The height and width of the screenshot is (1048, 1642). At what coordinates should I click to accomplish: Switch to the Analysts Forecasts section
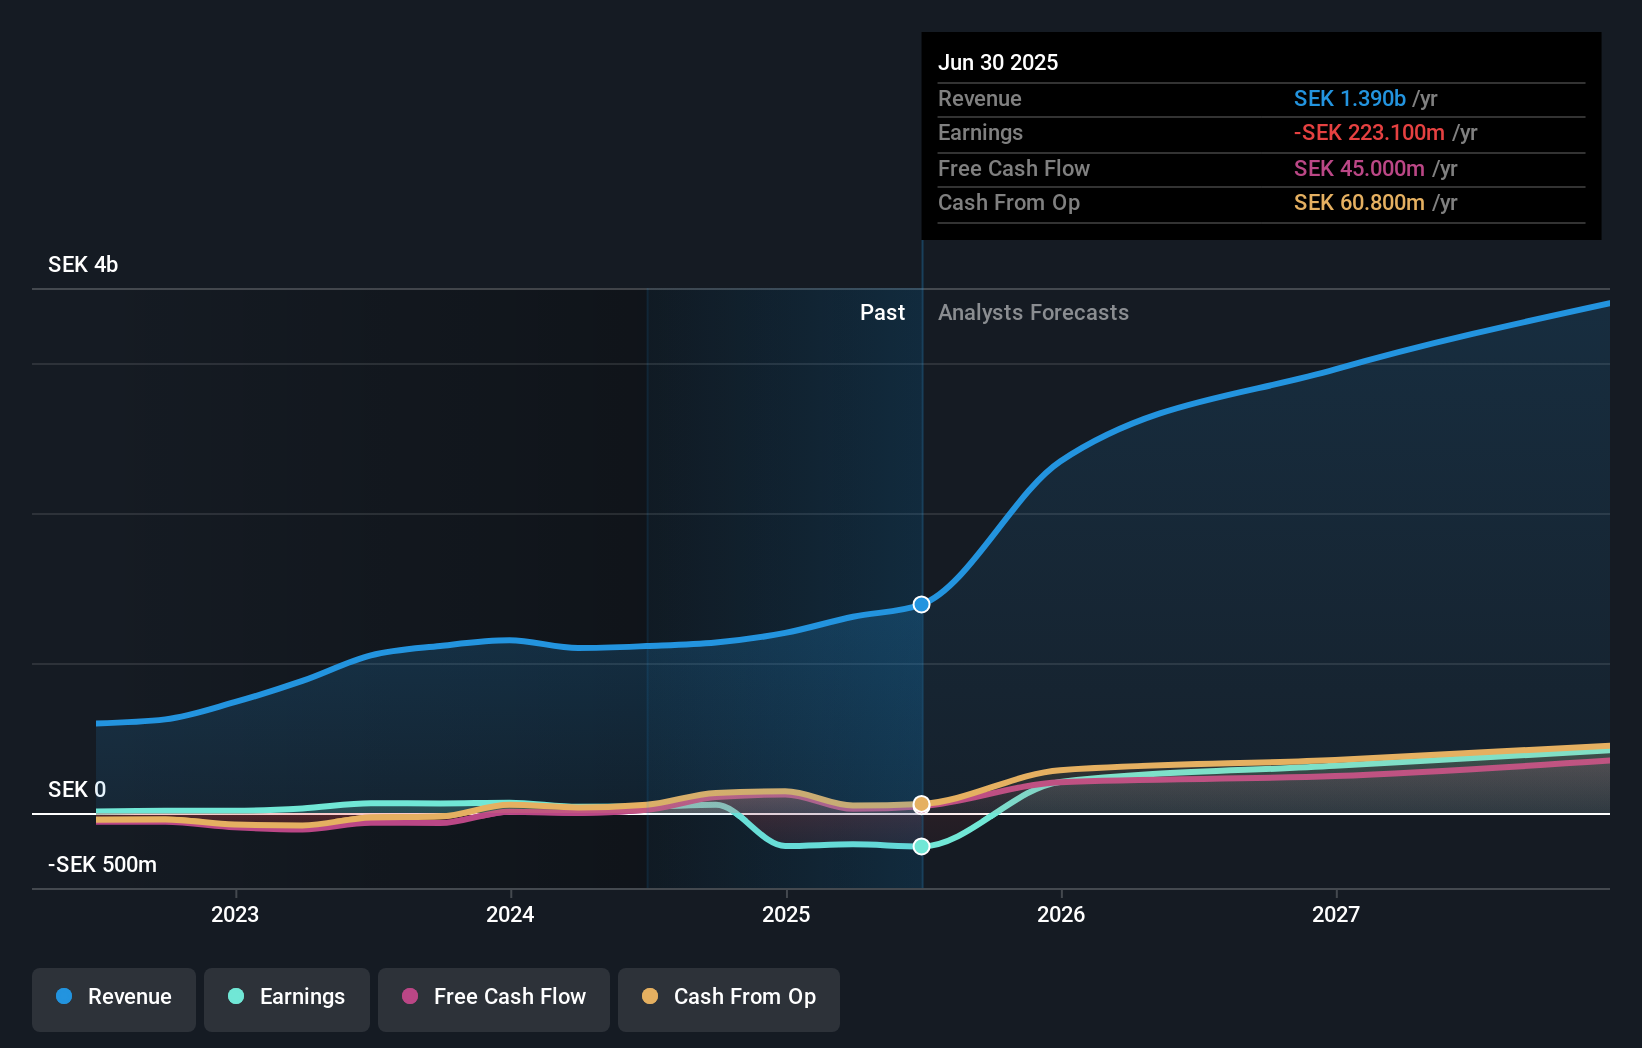[x=1033, y=312]
